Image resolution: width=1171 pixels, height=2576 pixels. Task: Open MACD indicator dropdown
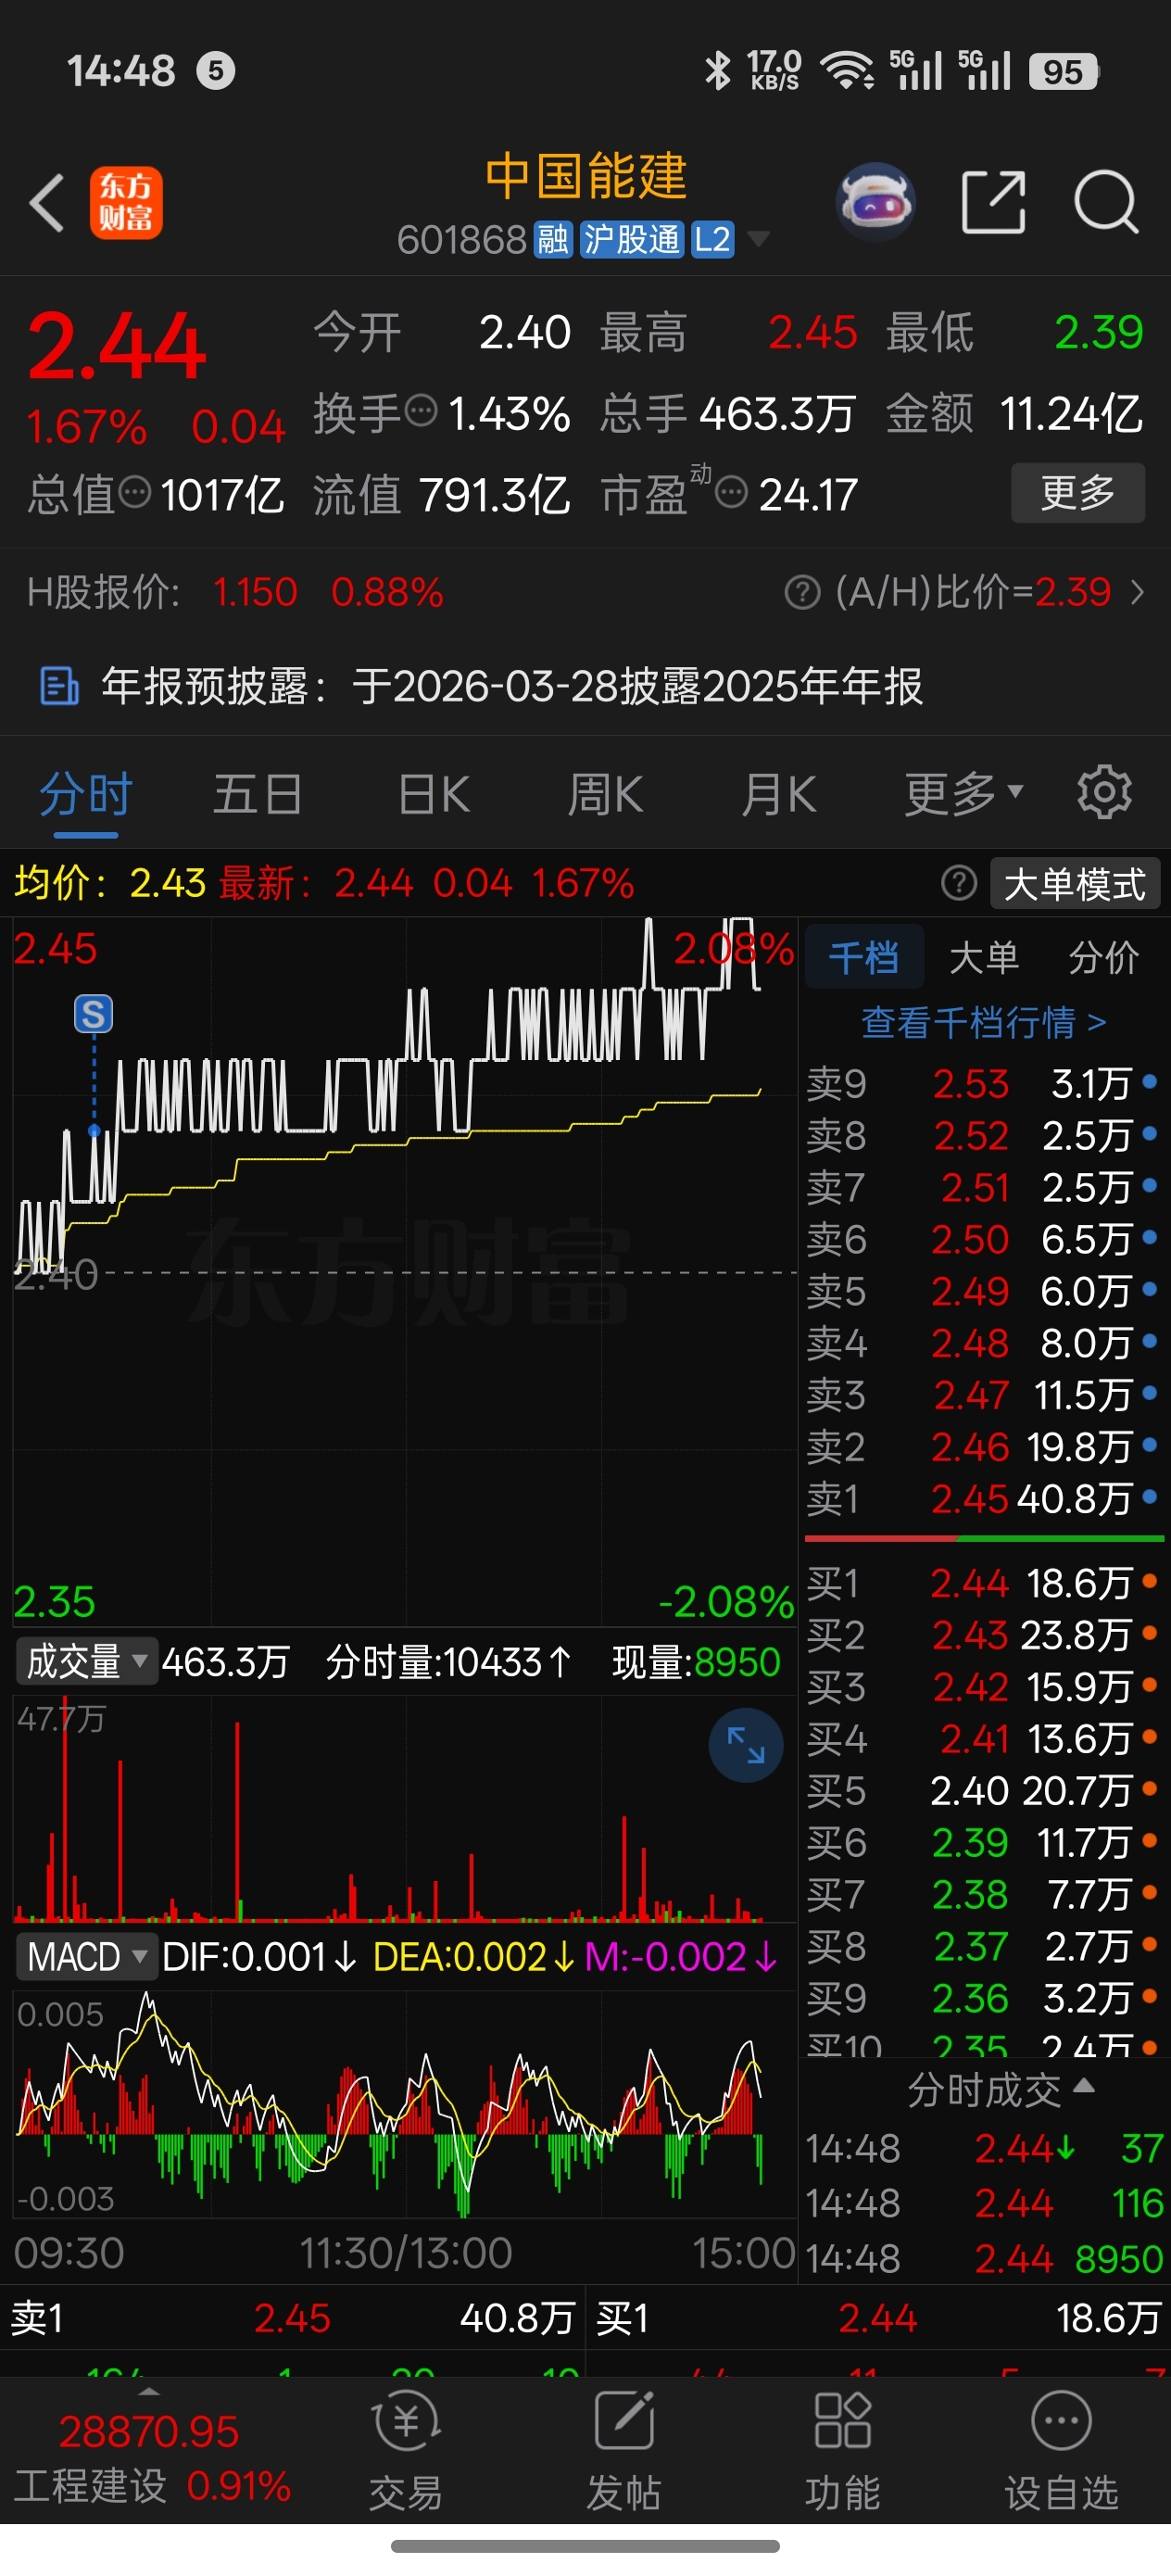pos(86,1956)
